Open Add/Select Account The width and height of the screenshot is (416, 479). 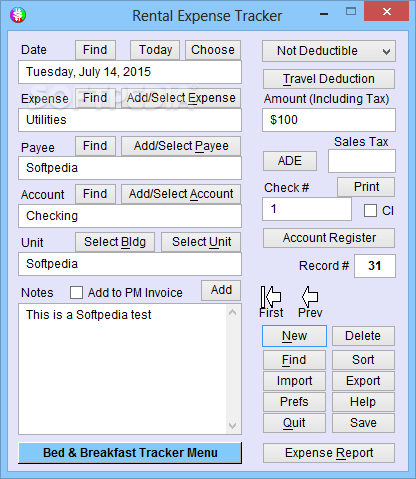181,194
